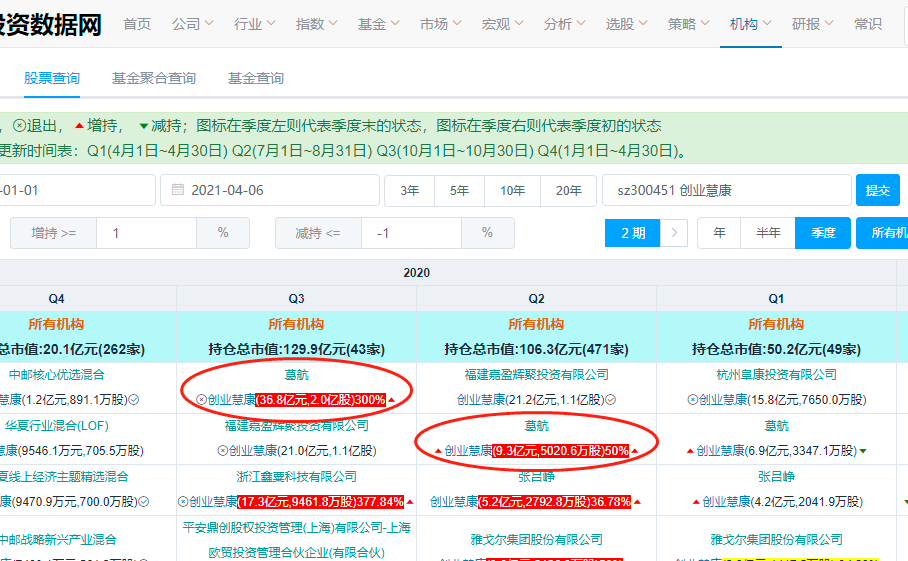This screenshot has height=561, width=908.
Task: Click the red increase arrow after 36.78%
Action: (x=636, y=501)
